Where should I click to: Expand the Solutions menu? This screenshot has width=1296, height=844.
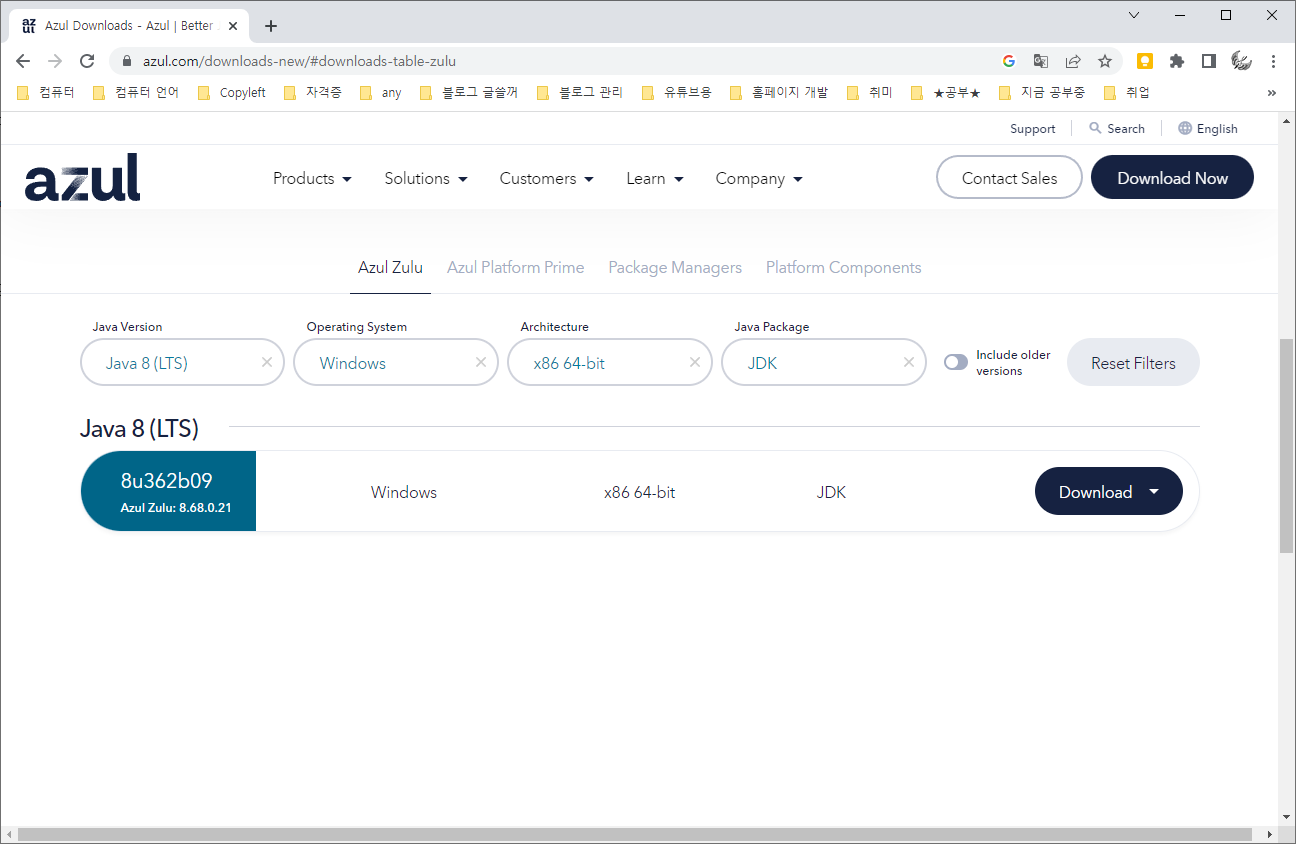pos(426,178)
